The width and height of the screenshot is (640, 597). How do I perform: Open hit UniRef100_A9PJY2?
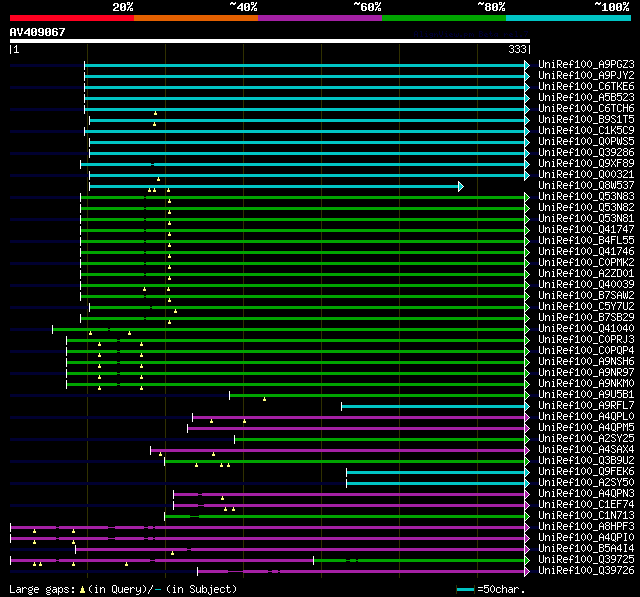point(586,75)
